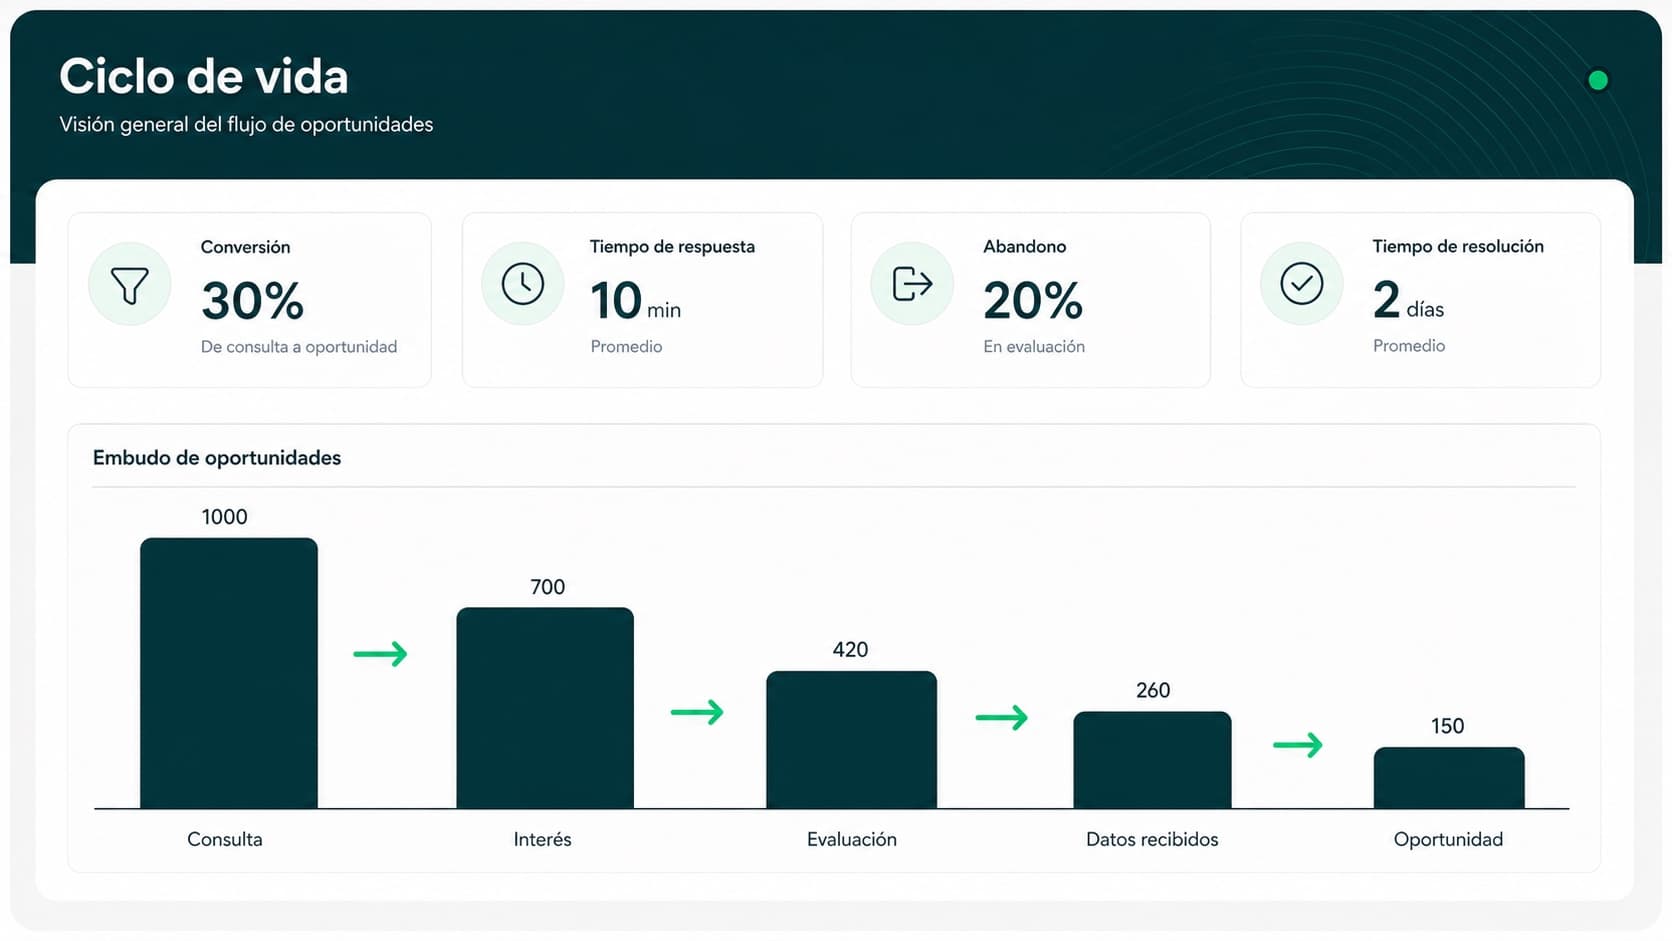Click the Consulta axis label
The height and width of the screenshot is (941, 1672).
225,840
